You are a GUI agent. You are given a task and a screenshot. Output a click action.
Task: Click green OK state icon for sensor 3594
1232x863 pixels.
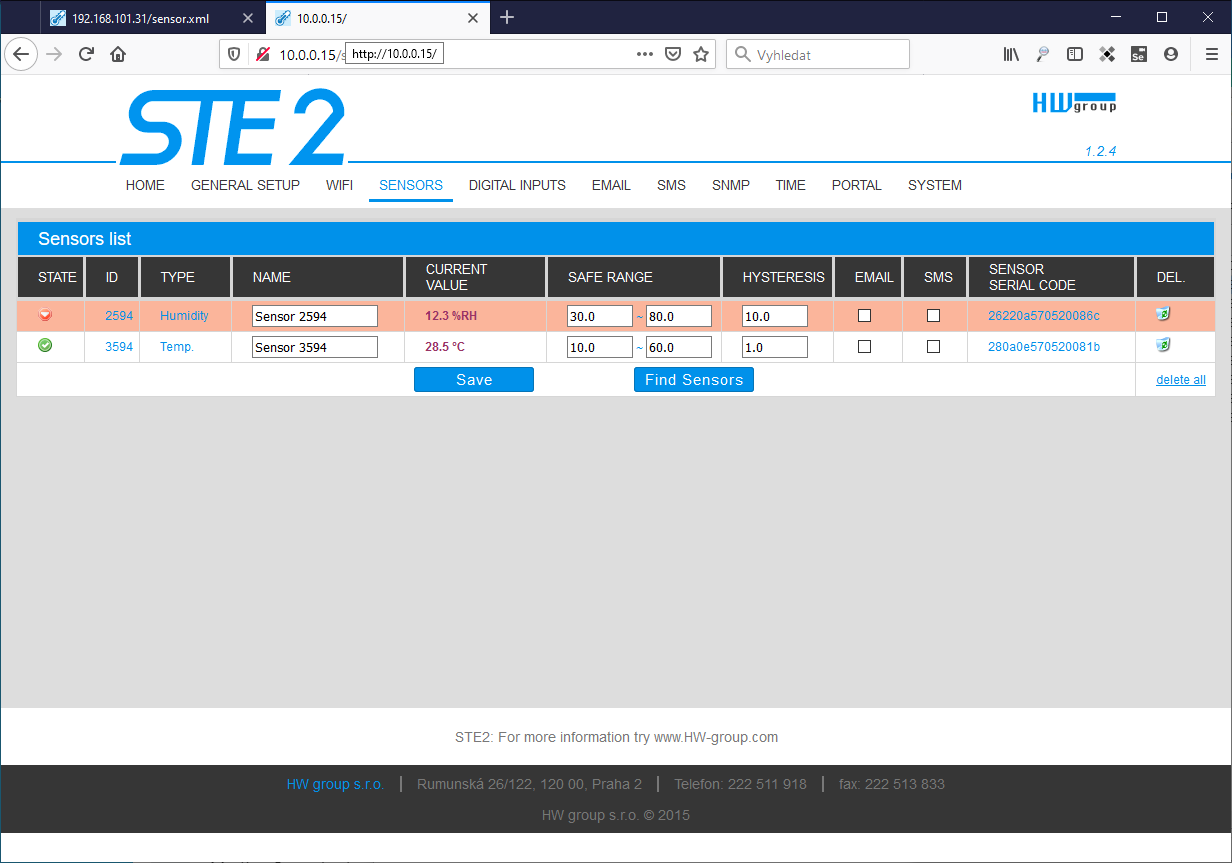coord(45,346)
